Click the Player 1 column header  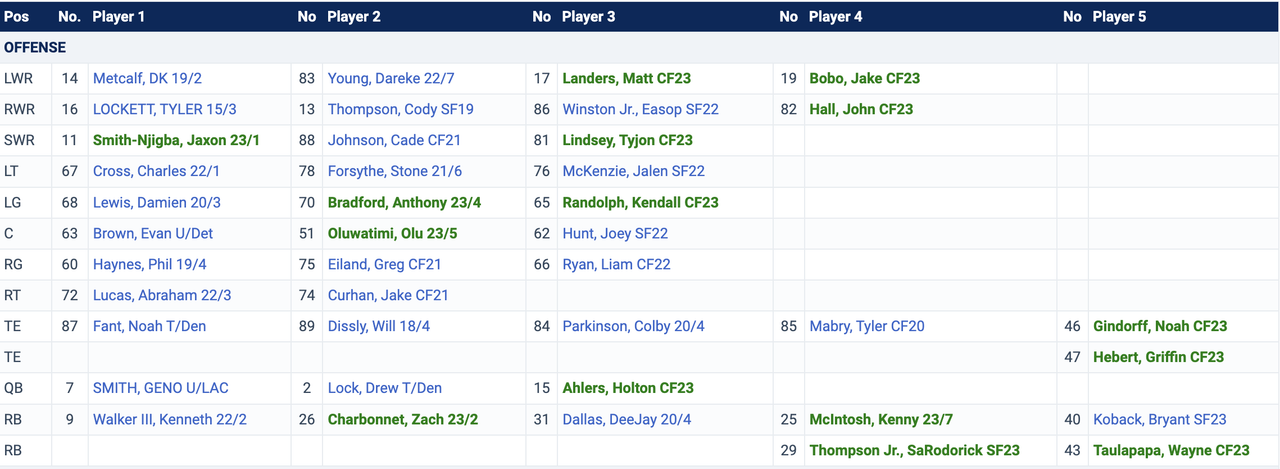pyautogui.click(x=118, y=17)
